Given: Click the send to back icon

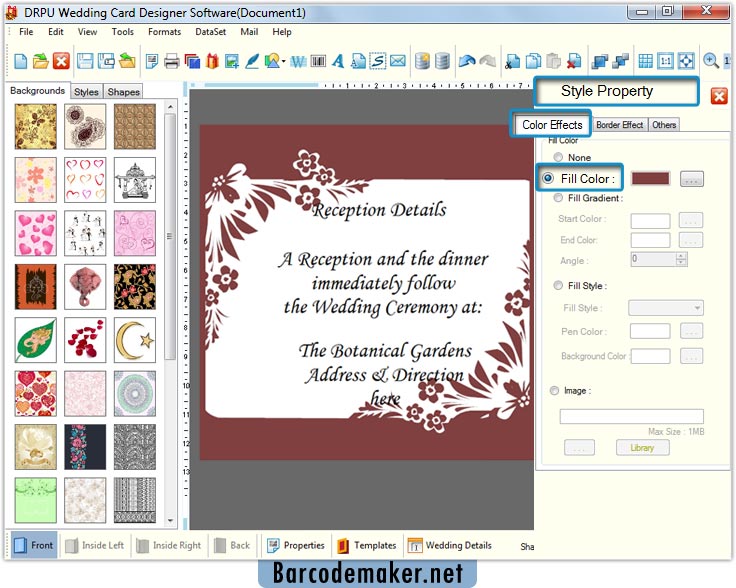Looking at the screenshot, I should point(621,61).
